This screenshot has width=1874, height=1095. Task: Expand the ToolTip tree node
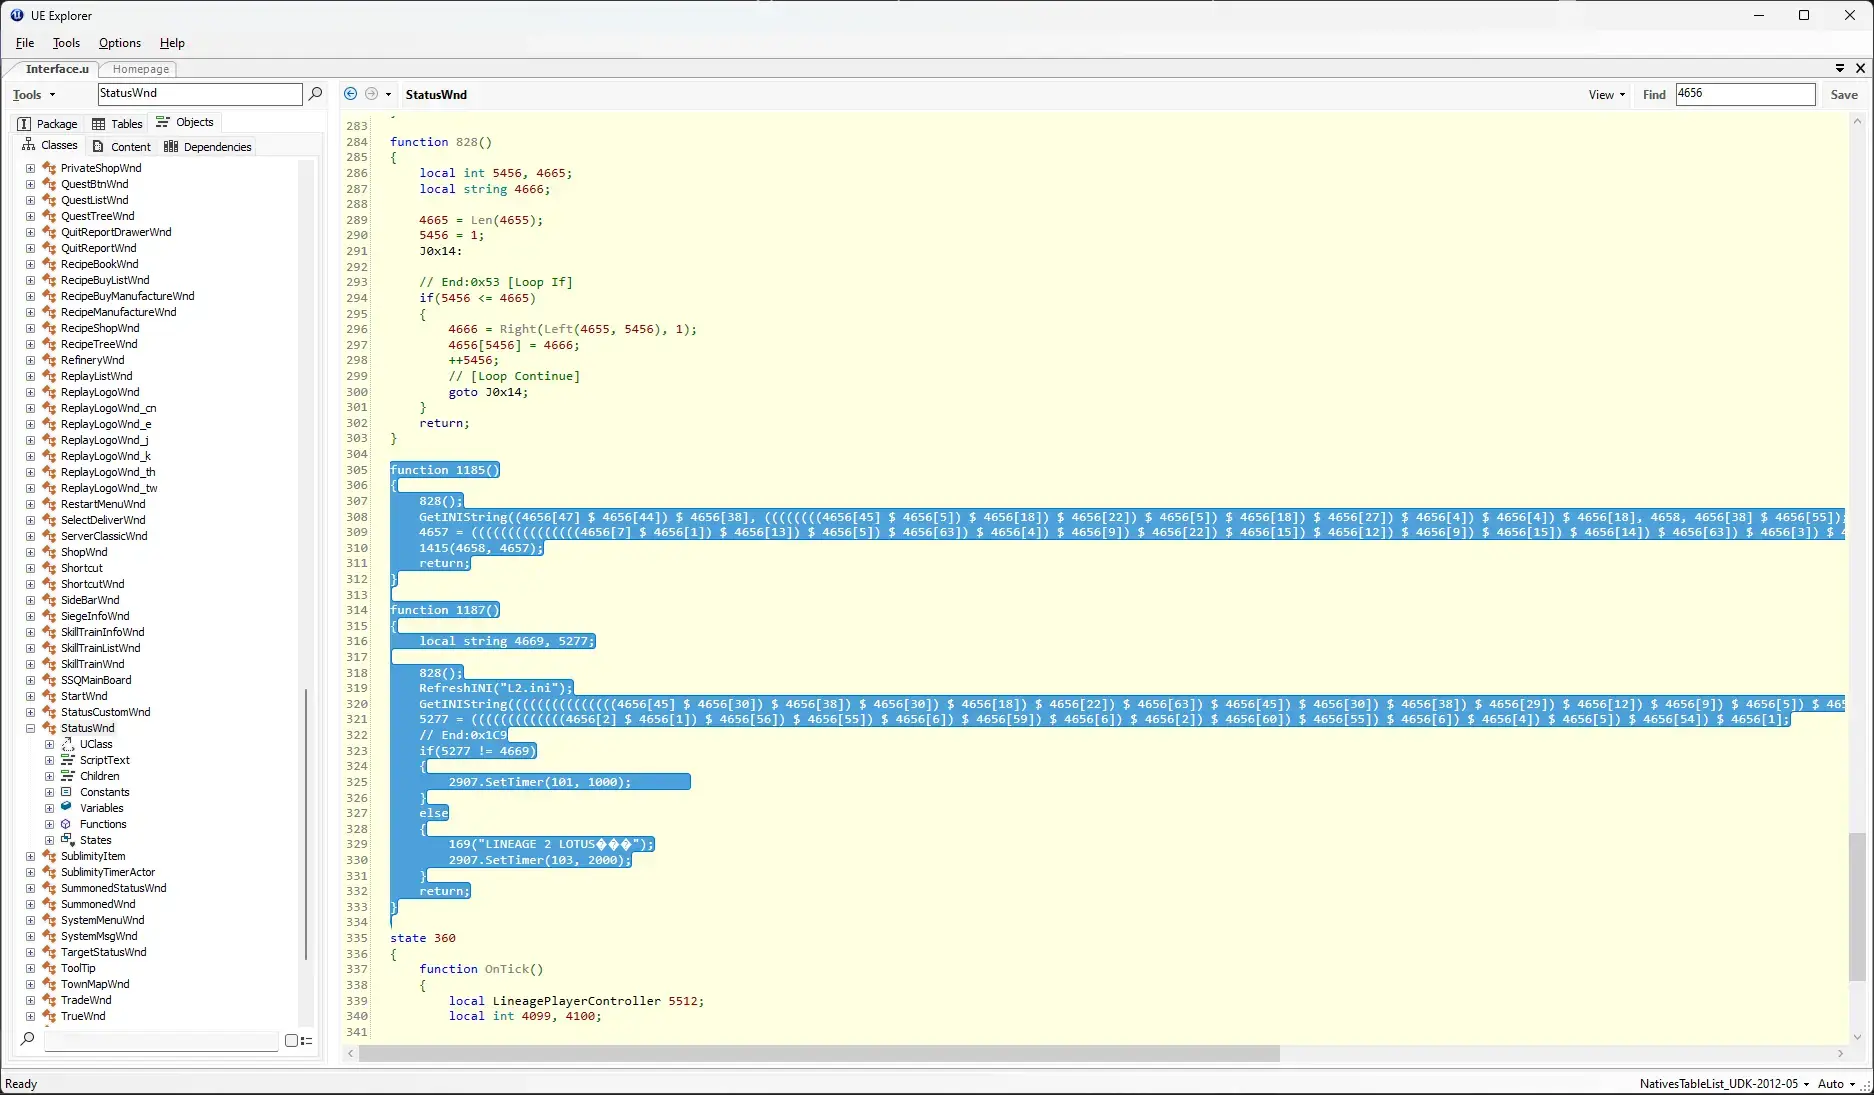click(x=30, y=968)
